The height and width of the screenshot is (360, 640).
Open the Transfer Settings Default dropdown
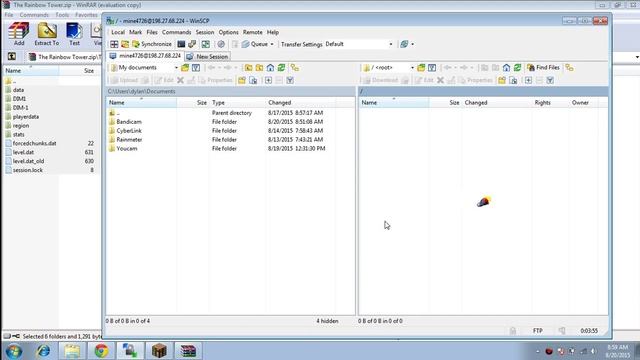pyautogui.click(x=359, y=44)
